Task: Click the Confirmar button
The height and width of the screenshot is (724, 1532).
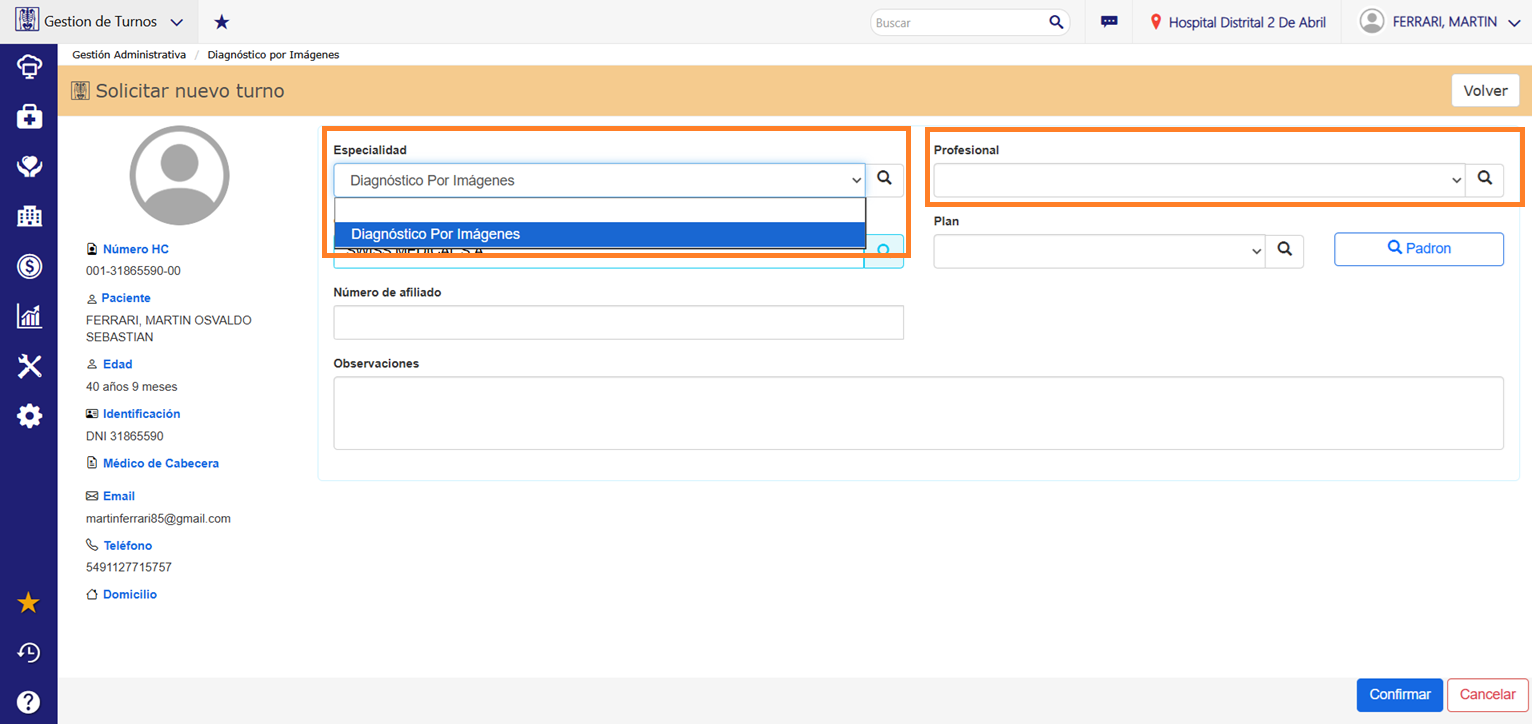Action: (1400, 694)
